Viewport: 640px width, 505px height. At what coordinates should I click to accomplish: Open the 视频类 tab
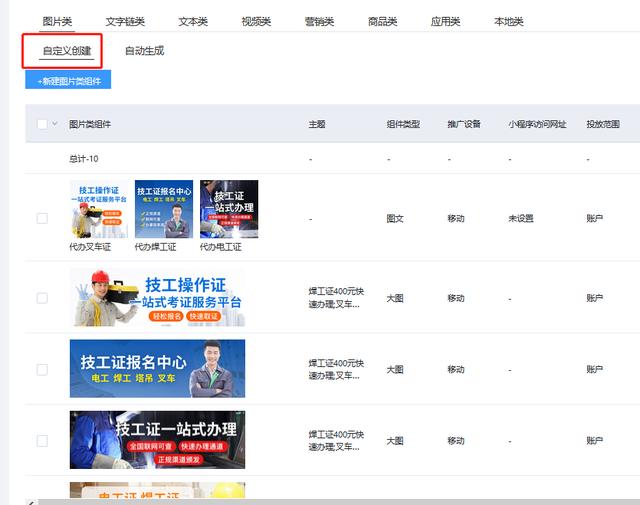(x=256, y=22)
